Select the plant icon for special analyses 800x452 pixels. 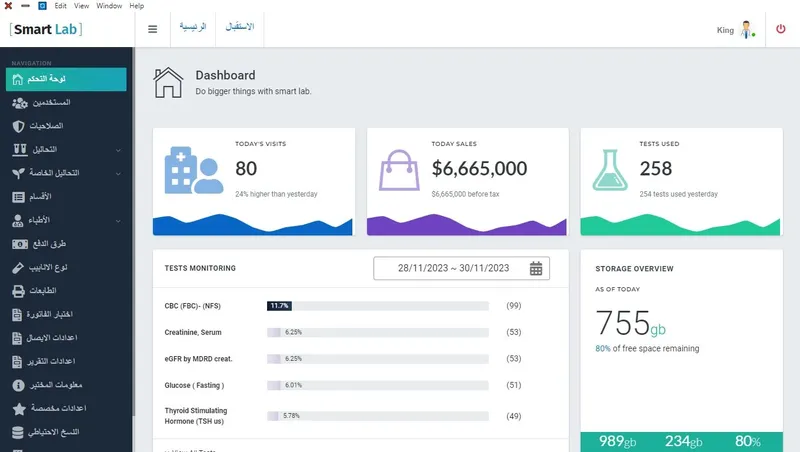(18, 173)
